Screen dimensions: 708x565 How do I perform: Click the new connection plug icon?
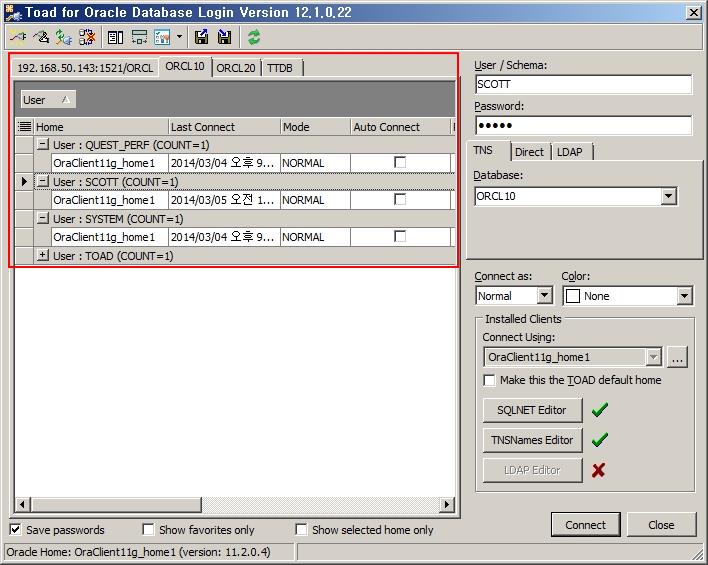[x=18, y=37]
